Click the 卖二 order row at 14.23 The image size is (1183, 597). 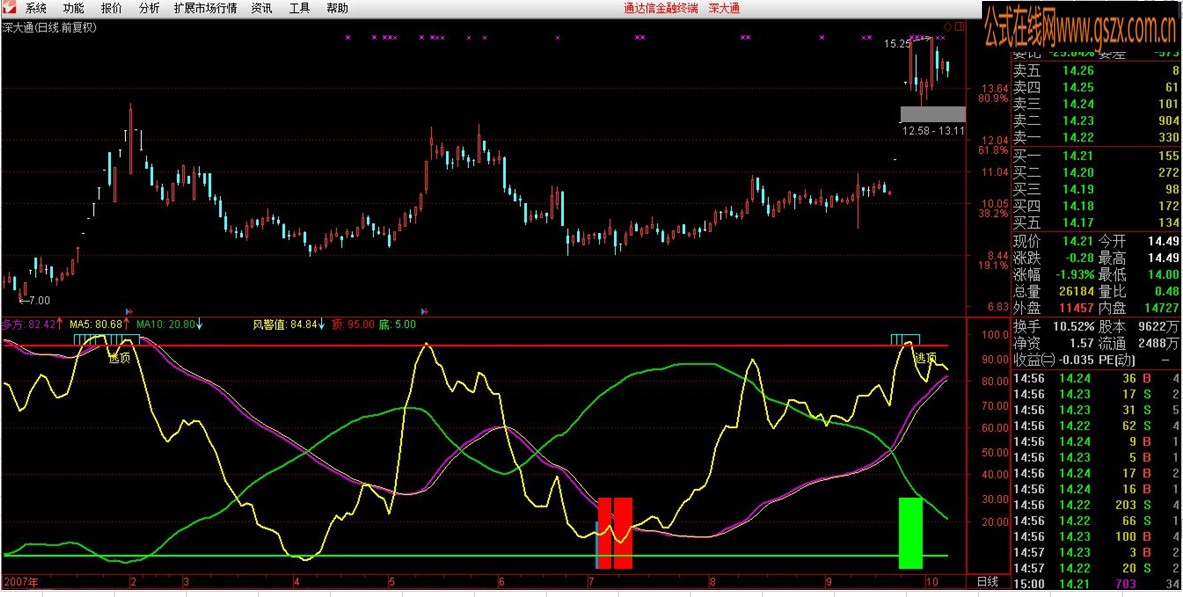tap(1095, 121)
